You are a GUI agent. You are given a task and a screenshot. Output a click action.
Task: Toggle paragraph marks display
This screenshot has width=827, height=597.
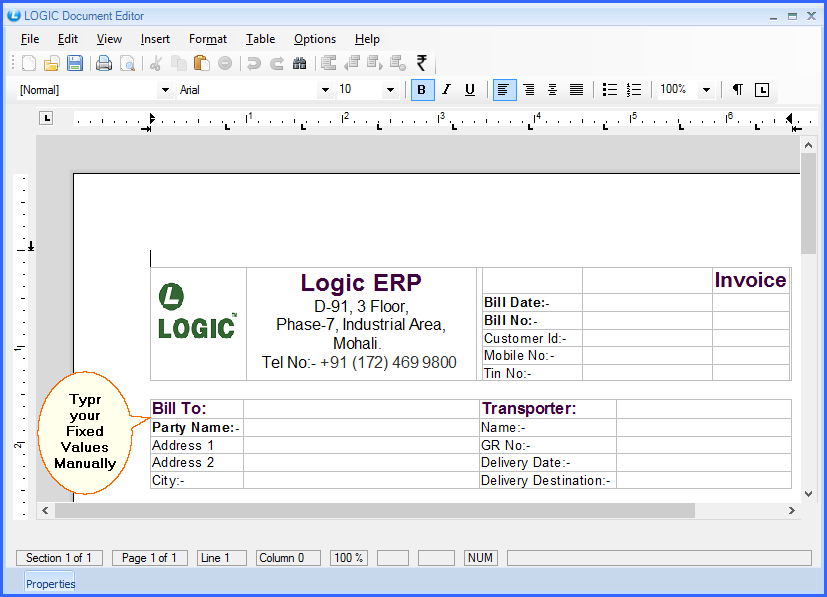pyautogui.click(x=738, y=90)
